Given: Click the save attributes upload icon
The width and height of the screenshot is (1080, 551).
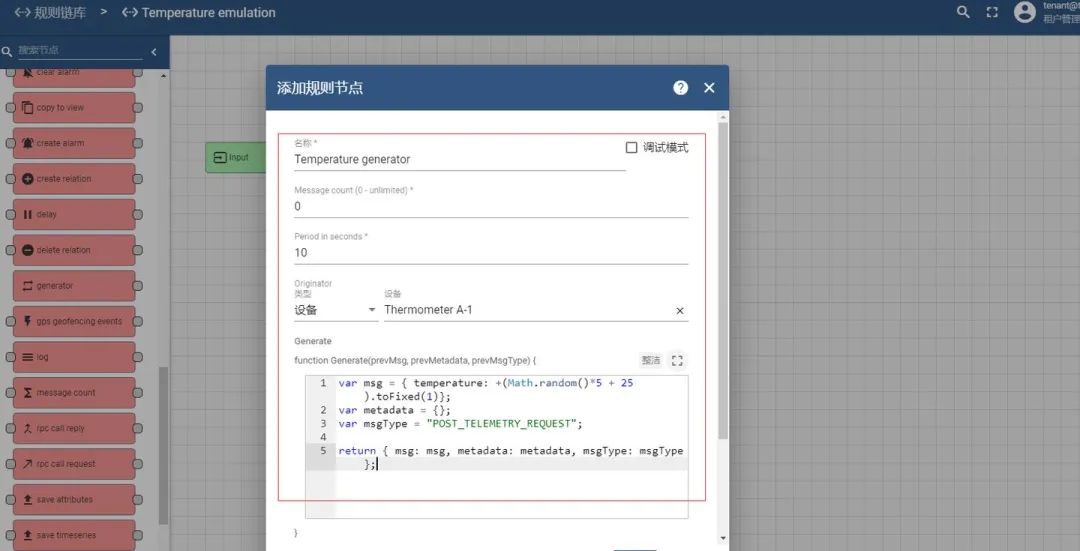Looking at the screenshot, I should (28, 499).
